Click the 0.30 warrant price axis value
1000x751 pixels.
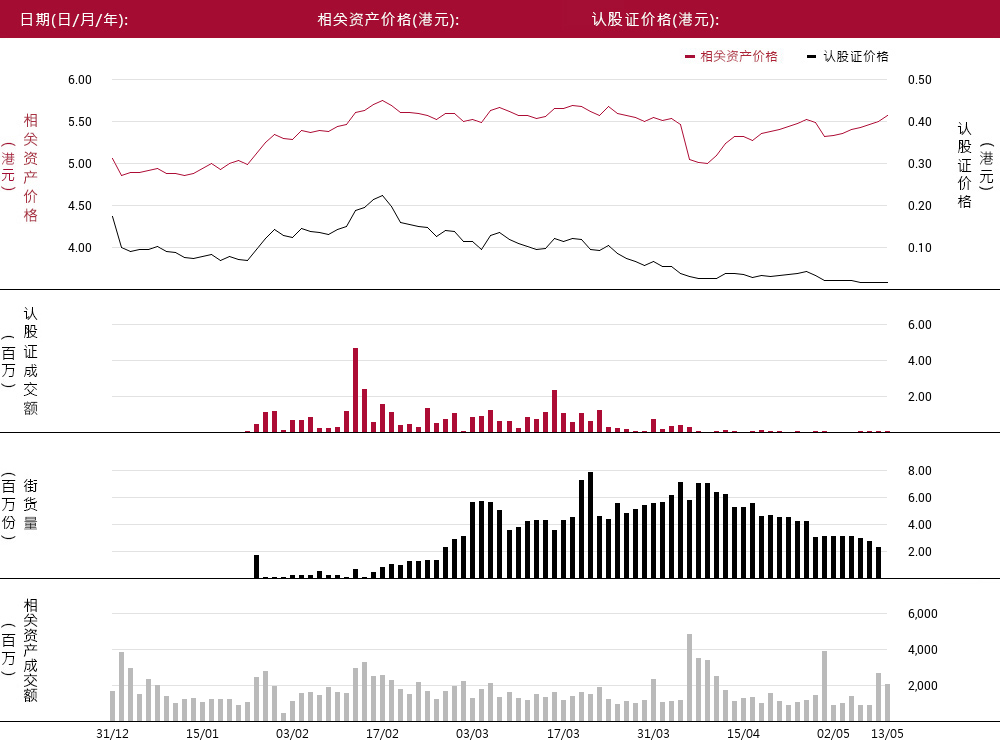[x=920, y=164]
